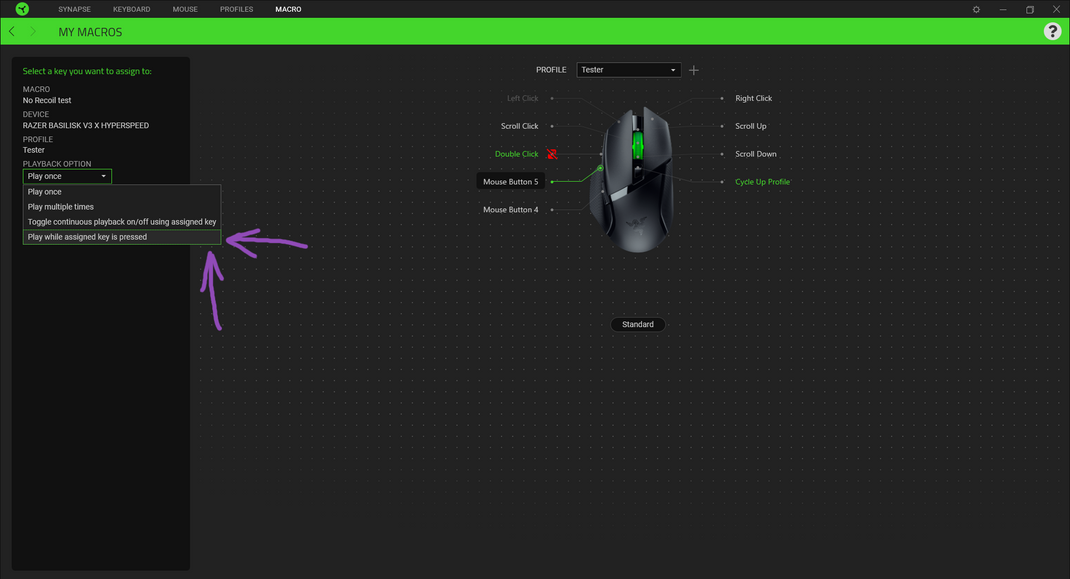Select 'Toggle continuous playback on/off' option
Image resolution: width=1070 pixels, height=579 pixels.
tap(120, 221)
